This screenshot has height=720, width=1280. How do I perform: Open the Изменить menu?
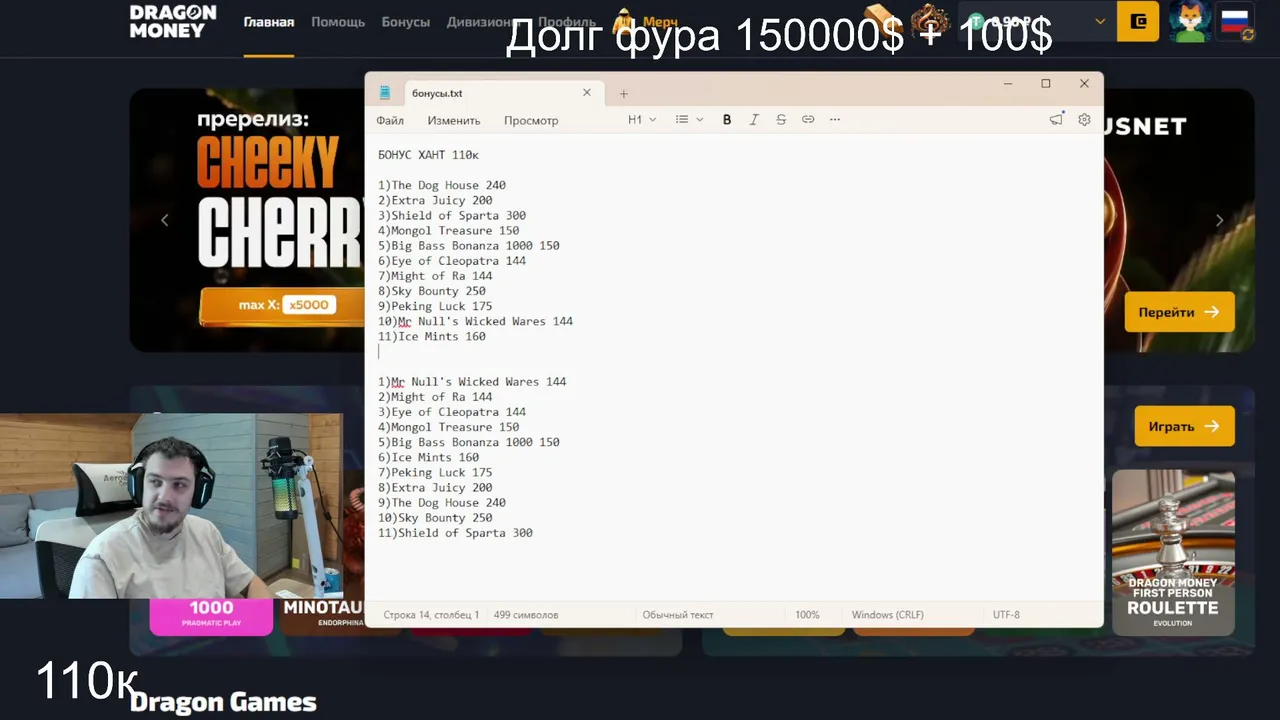click(454, 120)
